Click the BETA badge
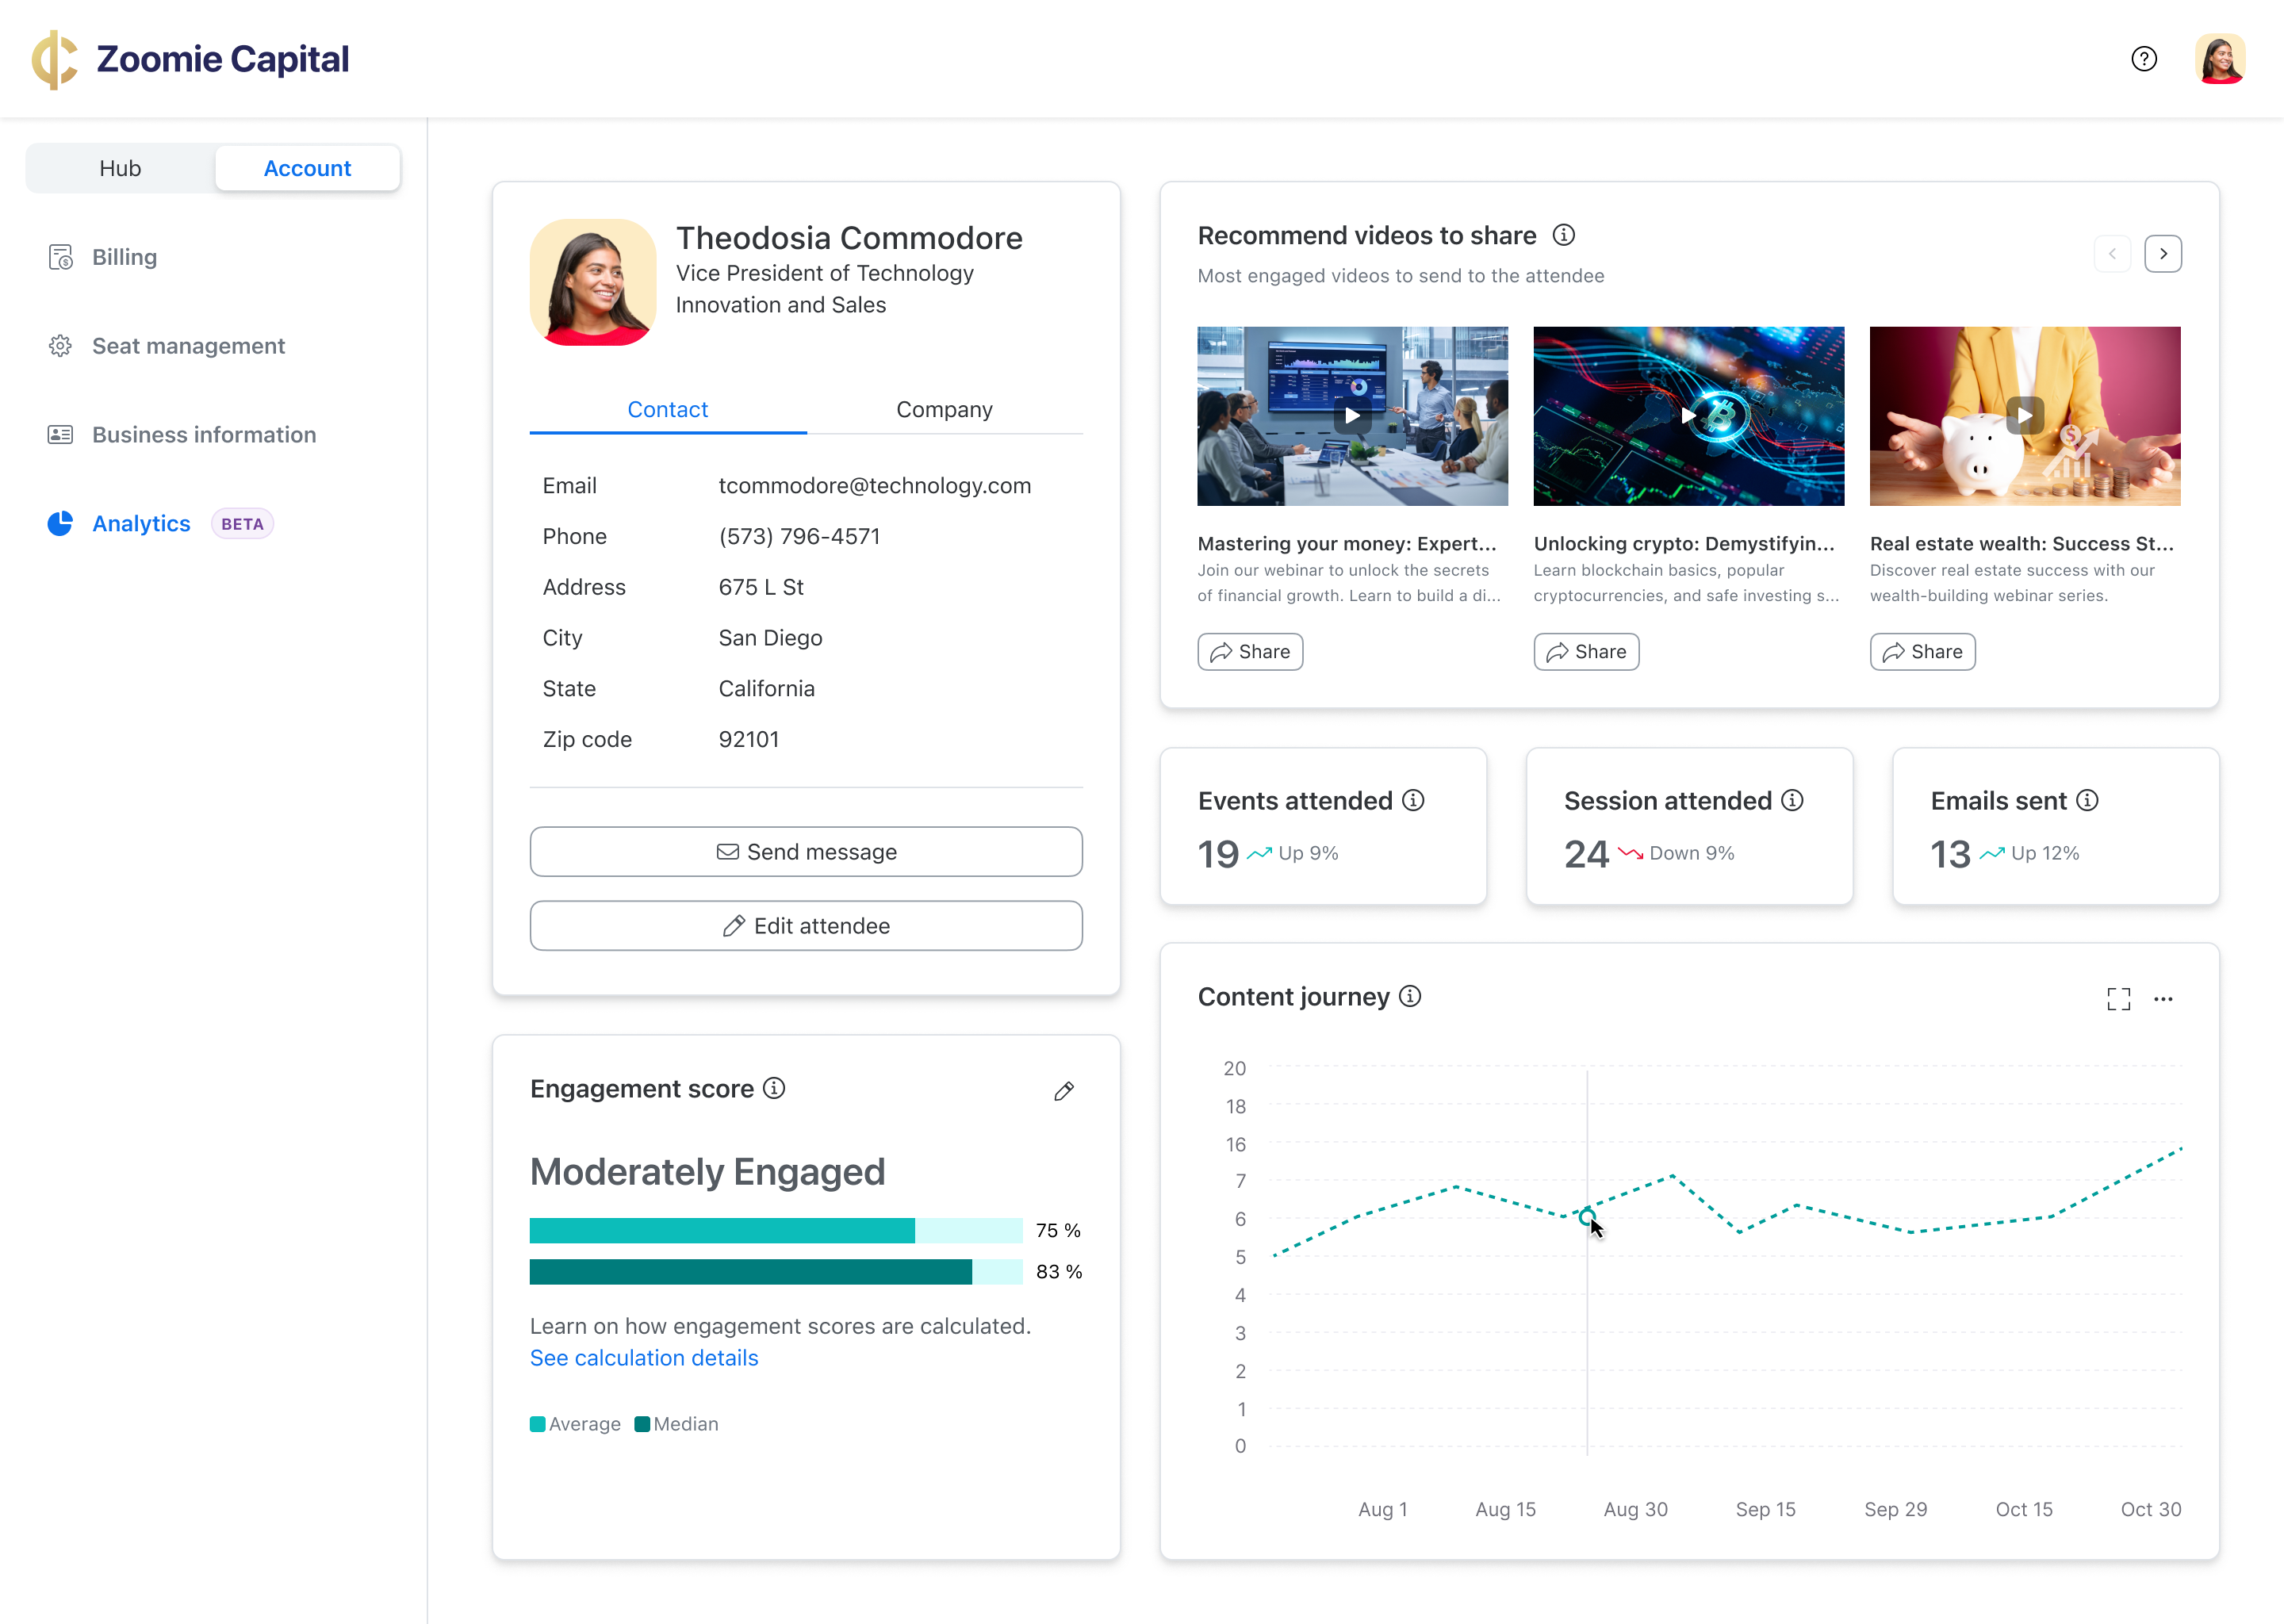This screenshot has height=1624, width=2284. (242, 524)
